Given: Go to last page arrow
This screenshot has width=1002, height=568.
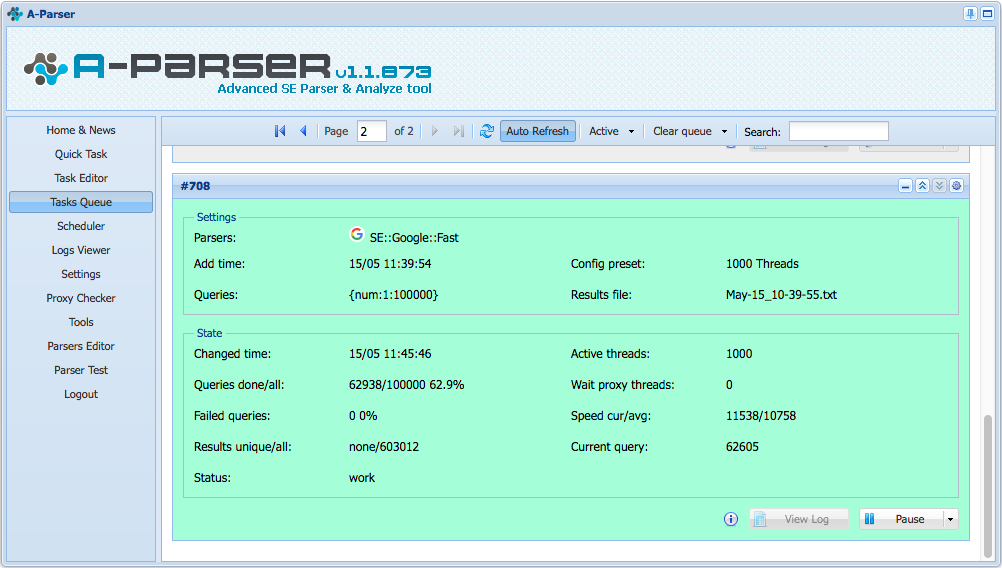Looking at the screenshot, I should tap(458, 131).
